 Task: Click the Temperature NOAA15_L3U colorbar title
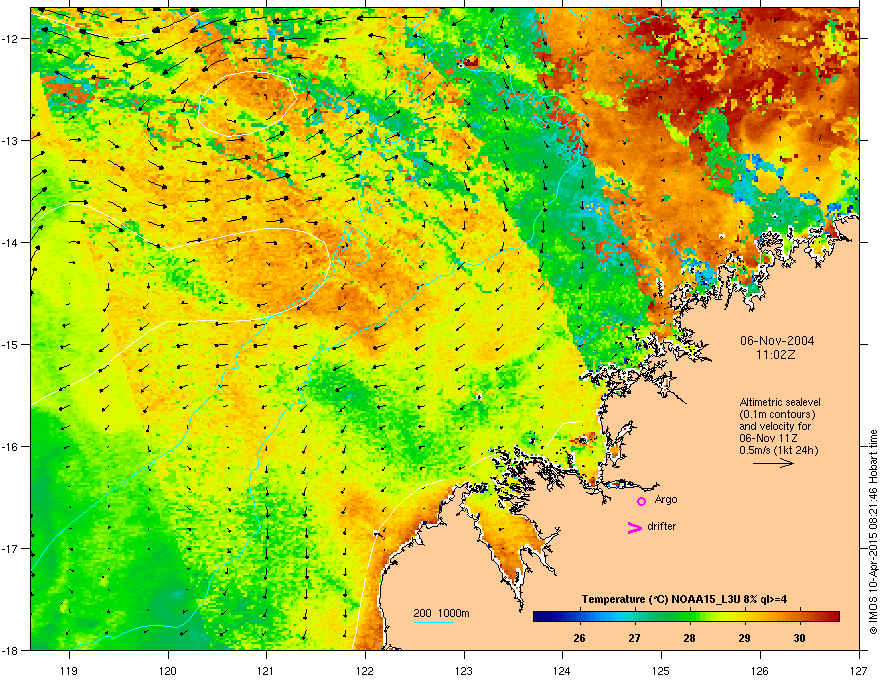click(x=684, y=599)
